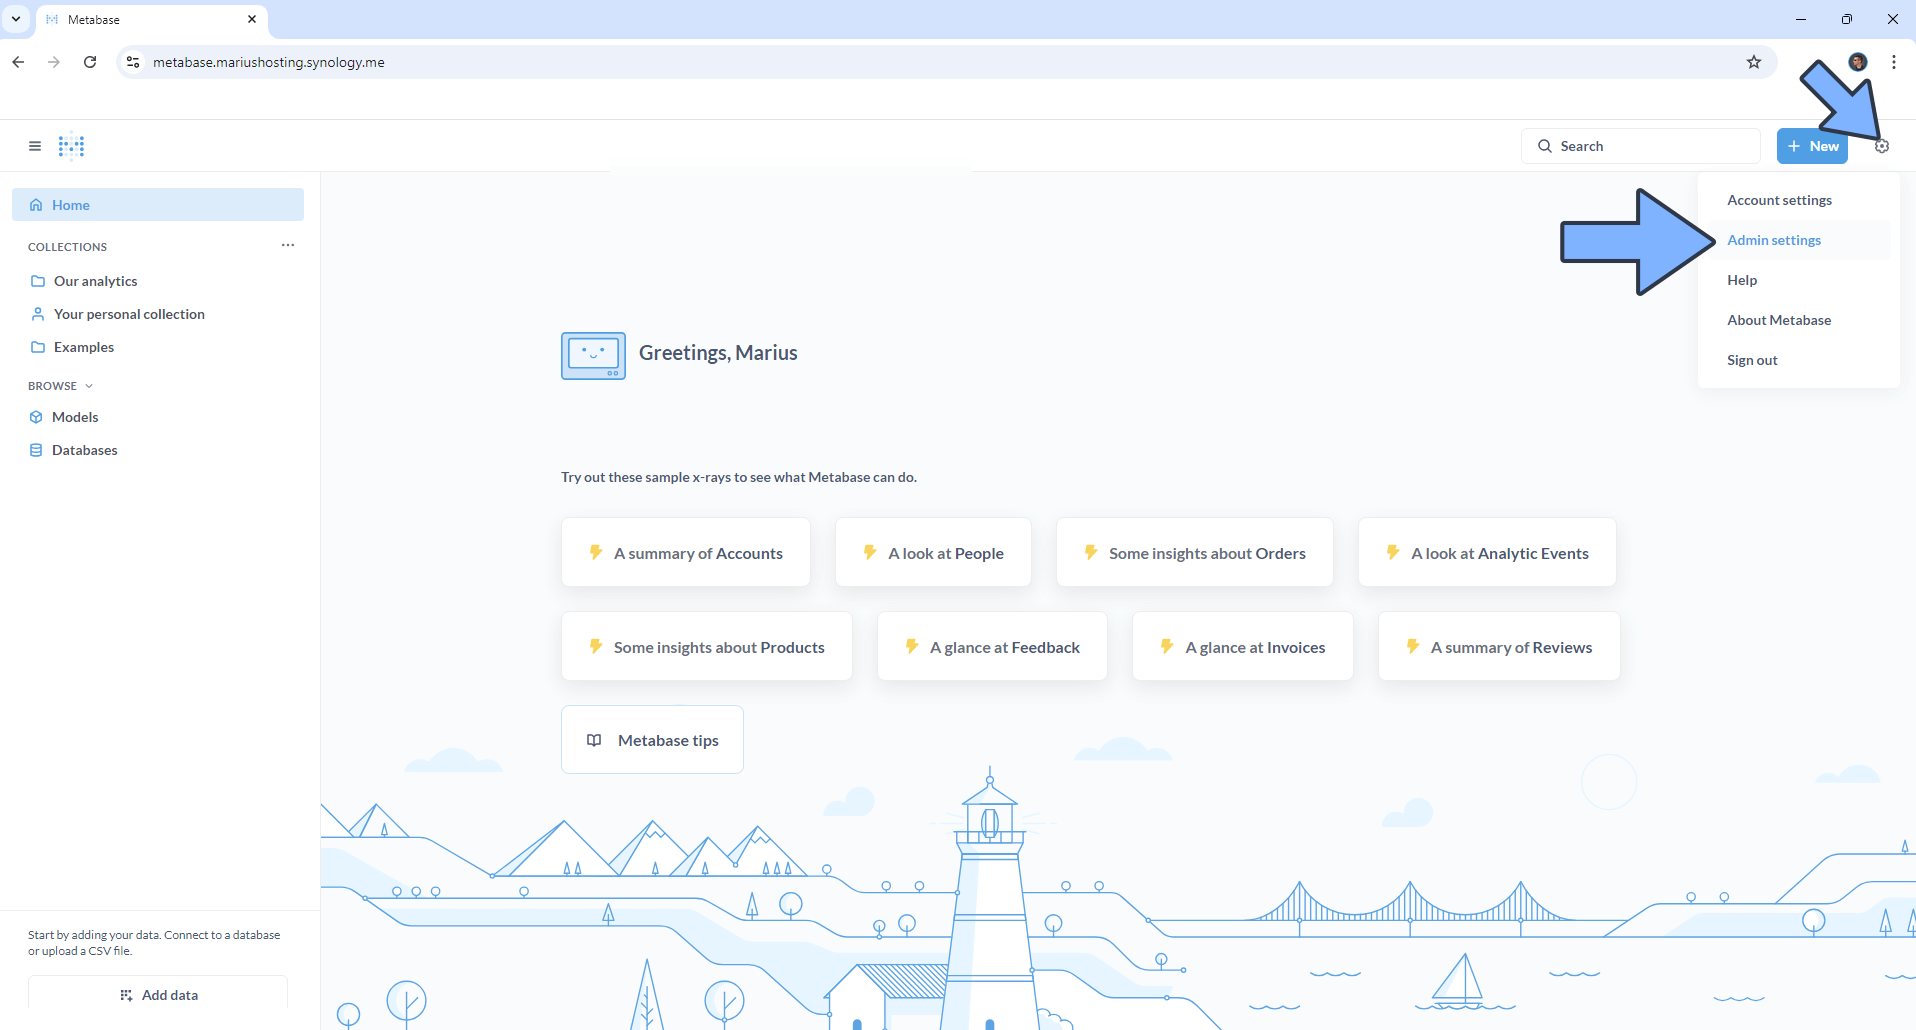Image resolution: width=1916 pixels, height=1030 pixels.
Task: Open the settings gear icon
Action: point(1882,146)
